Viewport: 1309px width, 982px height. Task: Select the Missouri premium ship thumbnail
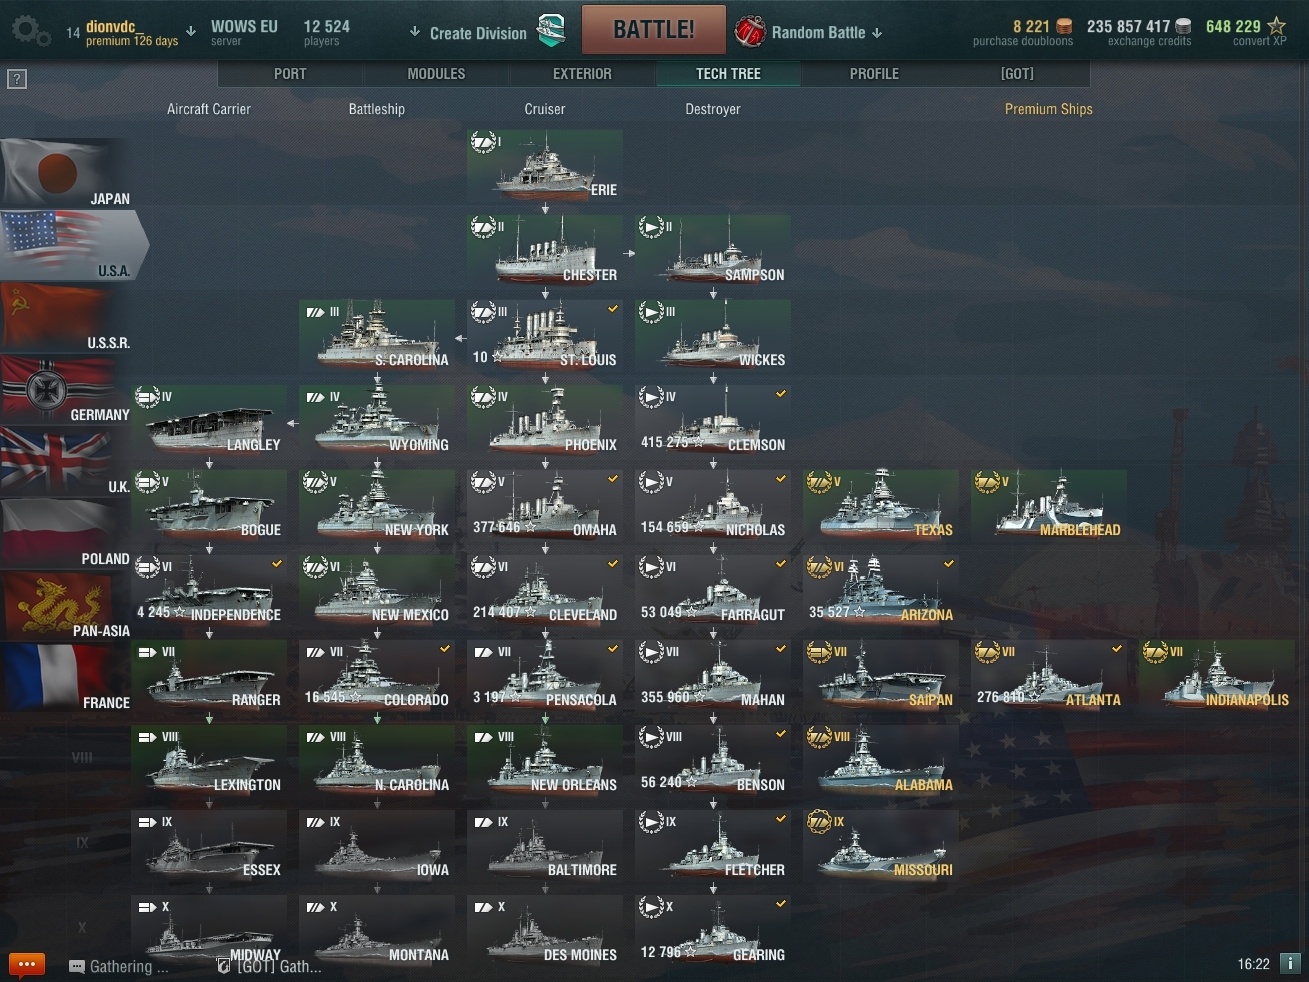coord(881,845)
